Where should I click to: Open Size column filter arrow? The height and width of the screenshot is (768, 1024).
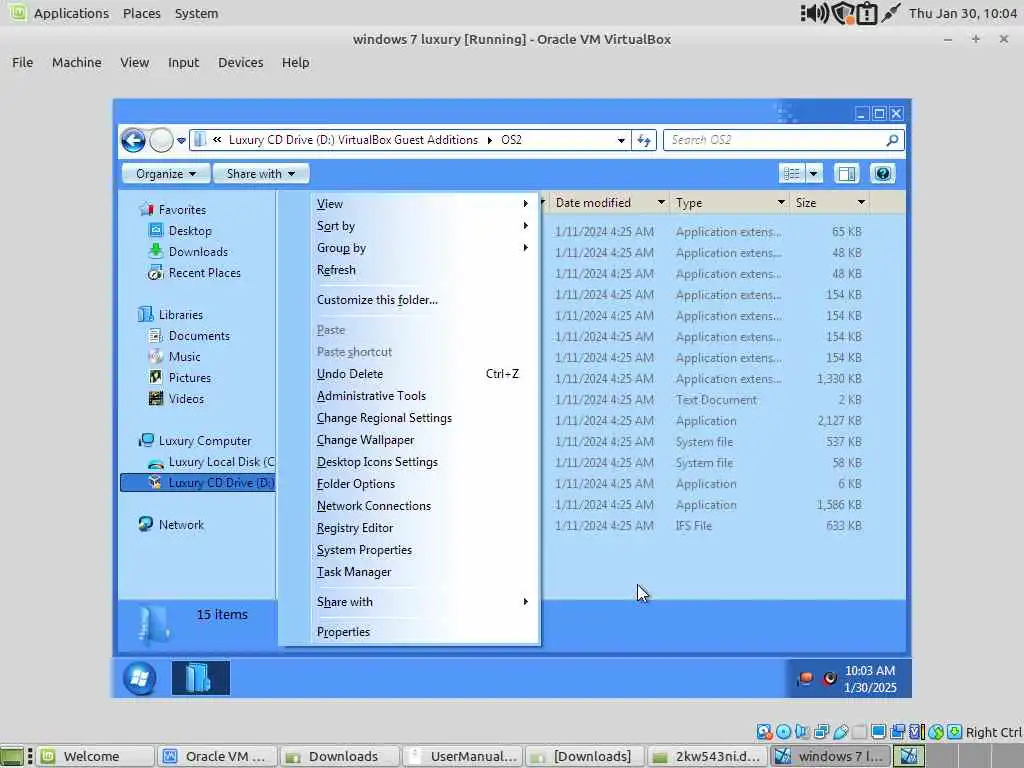pos(861,202)
